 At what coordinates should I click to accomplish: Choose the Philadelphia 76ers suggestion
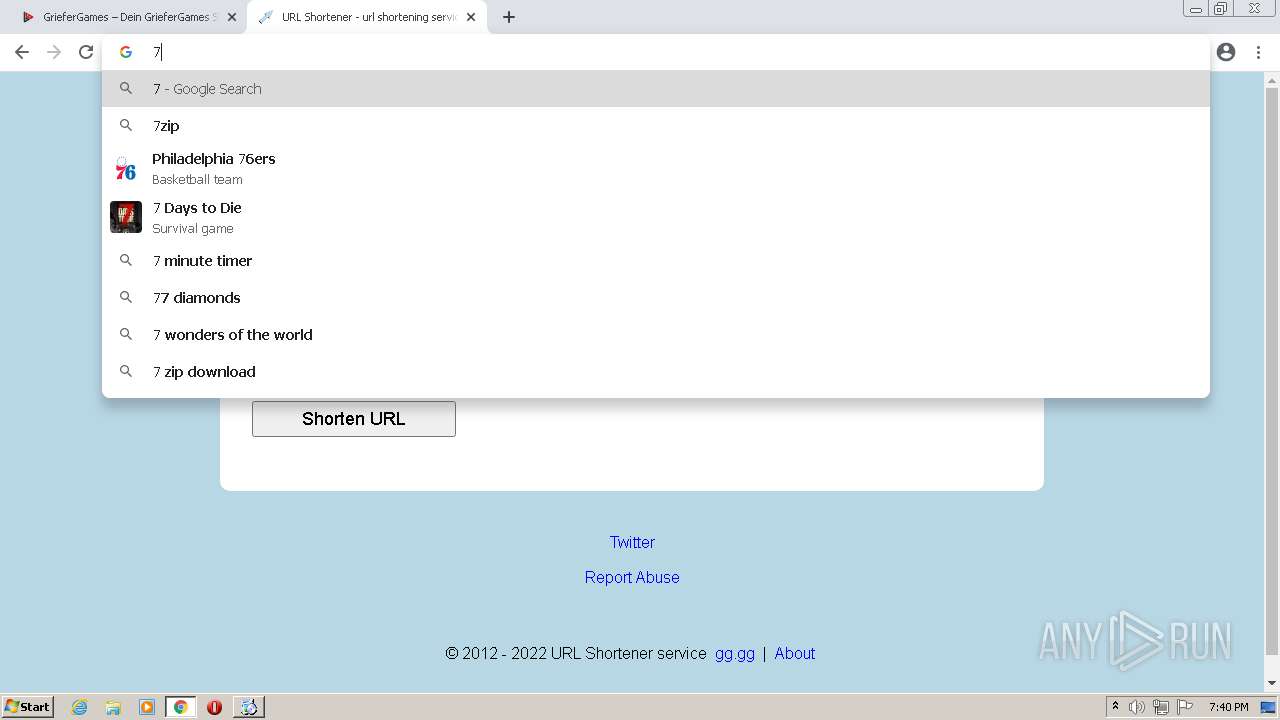click(x=656, y=168)
